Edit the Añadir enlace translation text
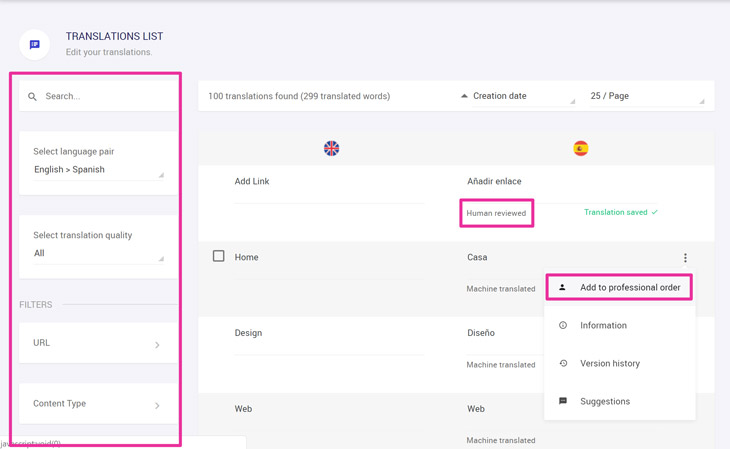Viewport: 730px width, 449px height. (494, 181)
